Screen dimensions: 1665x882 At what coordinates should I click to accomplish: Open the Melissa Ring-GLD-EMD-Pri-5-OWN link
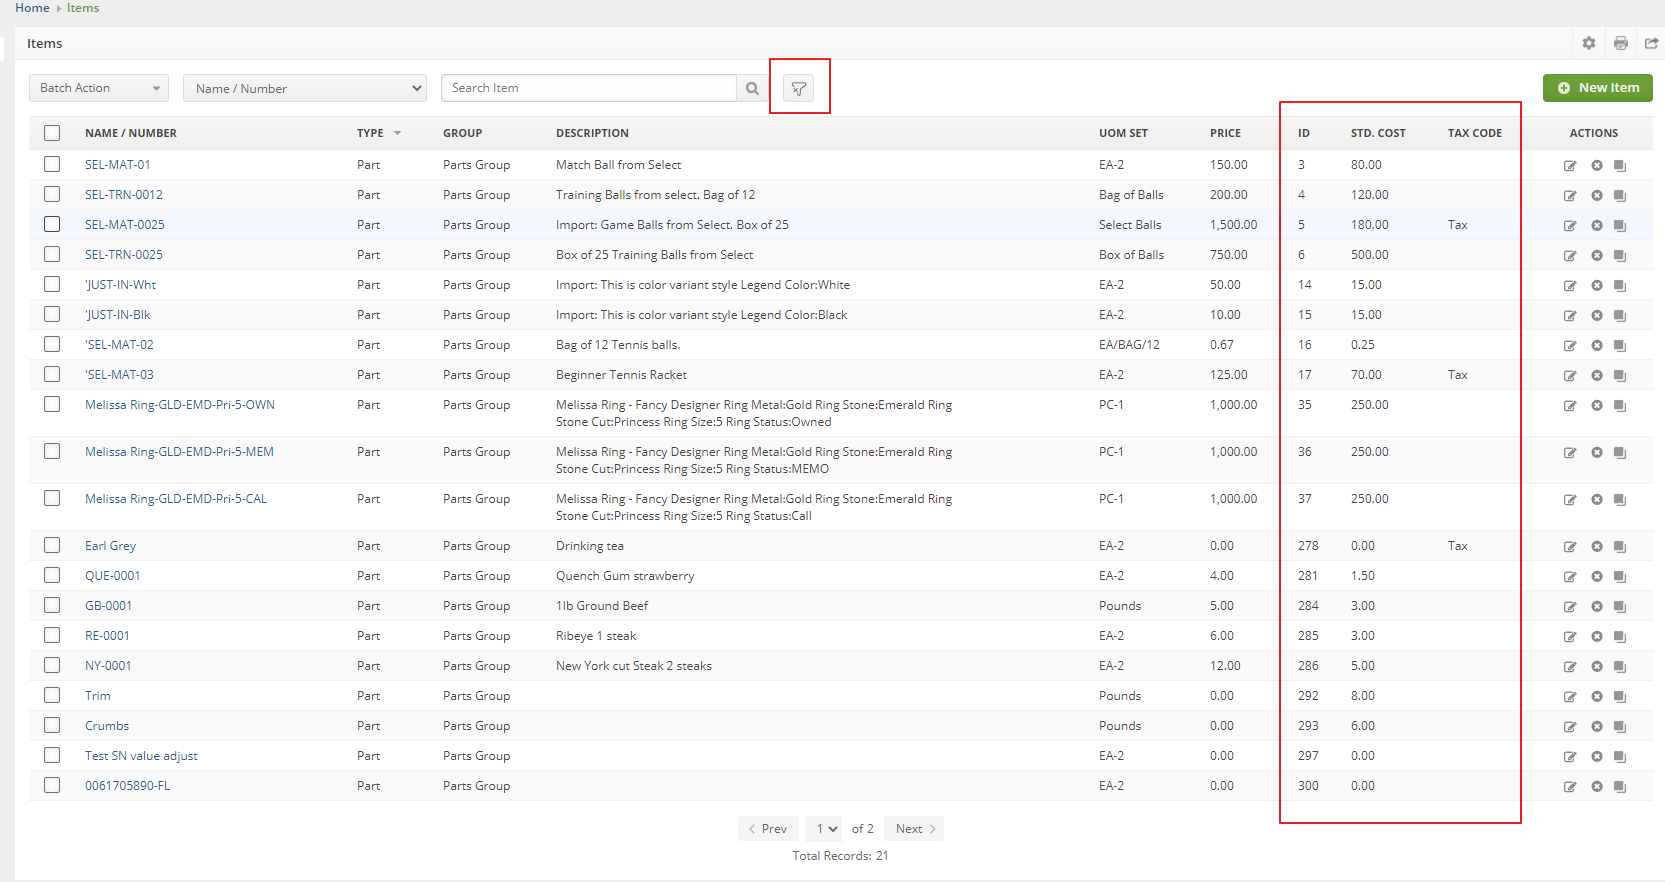coord(180,405)
